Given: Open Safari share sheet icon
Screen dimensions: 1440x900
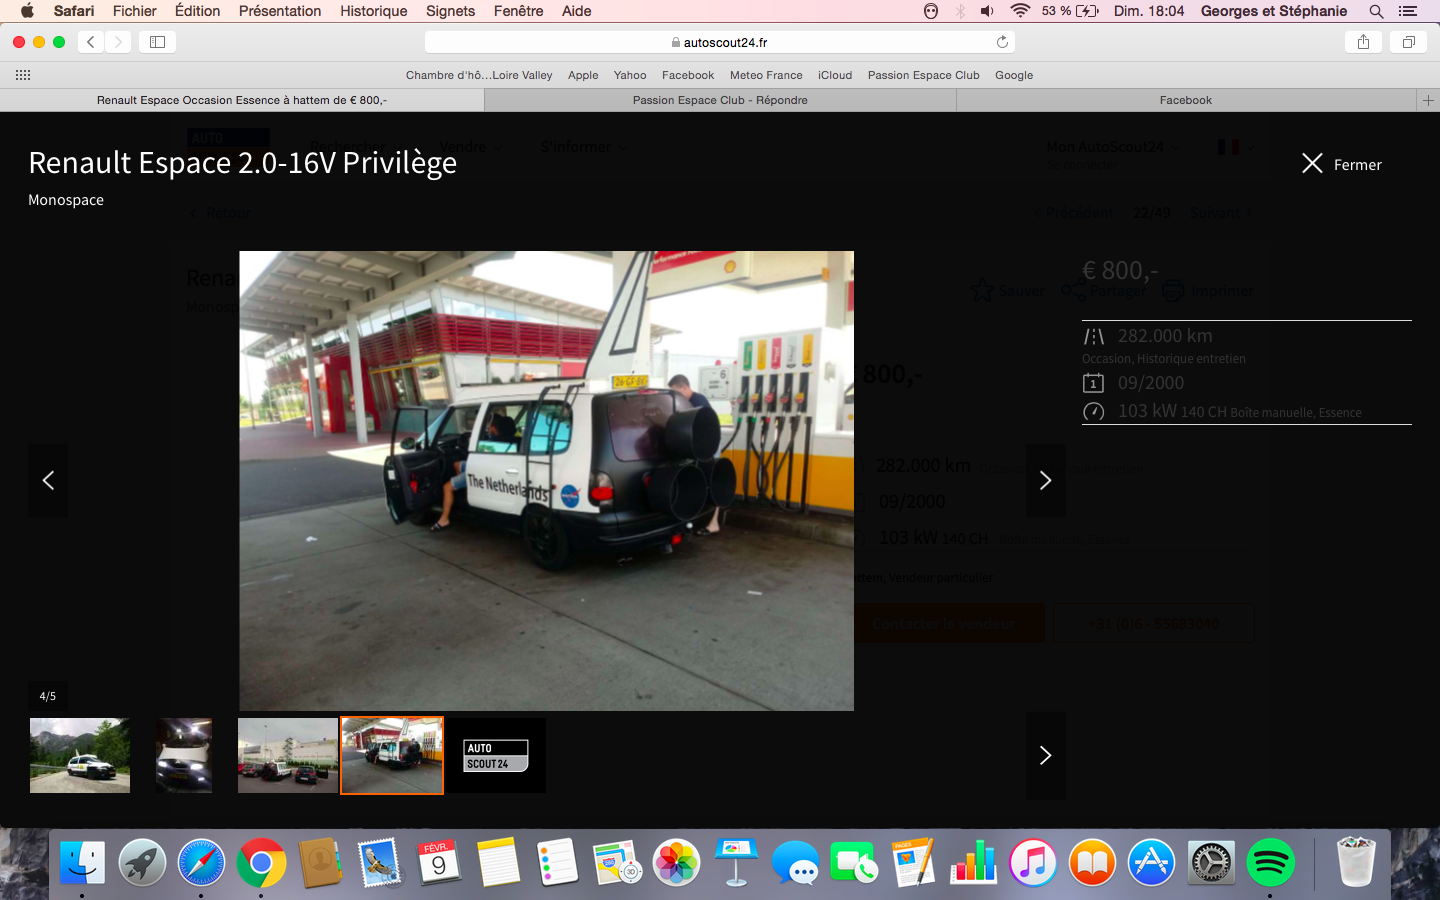Looking at the screenshot, I should 1363,42.
